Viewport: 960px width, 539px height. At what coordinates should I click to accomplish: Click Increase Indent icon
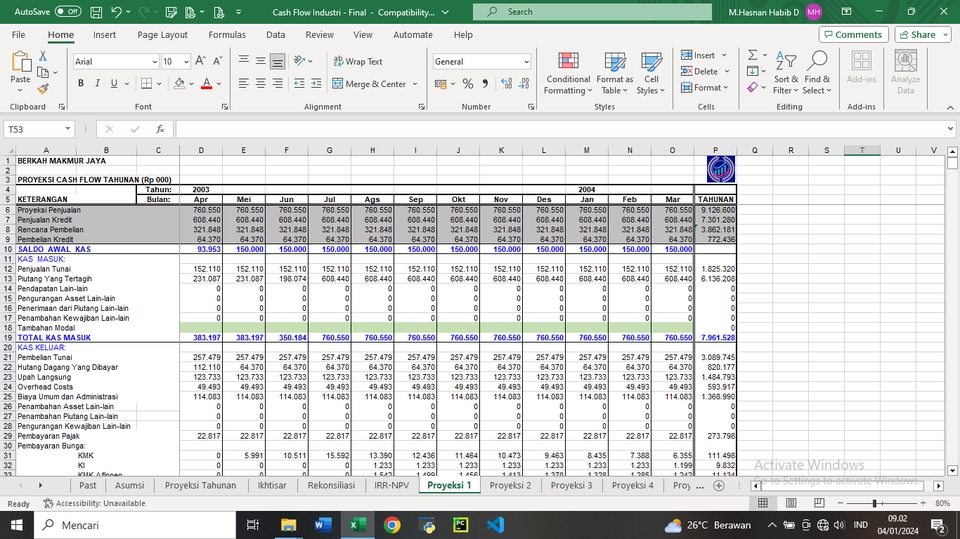(x=316, y=83)
